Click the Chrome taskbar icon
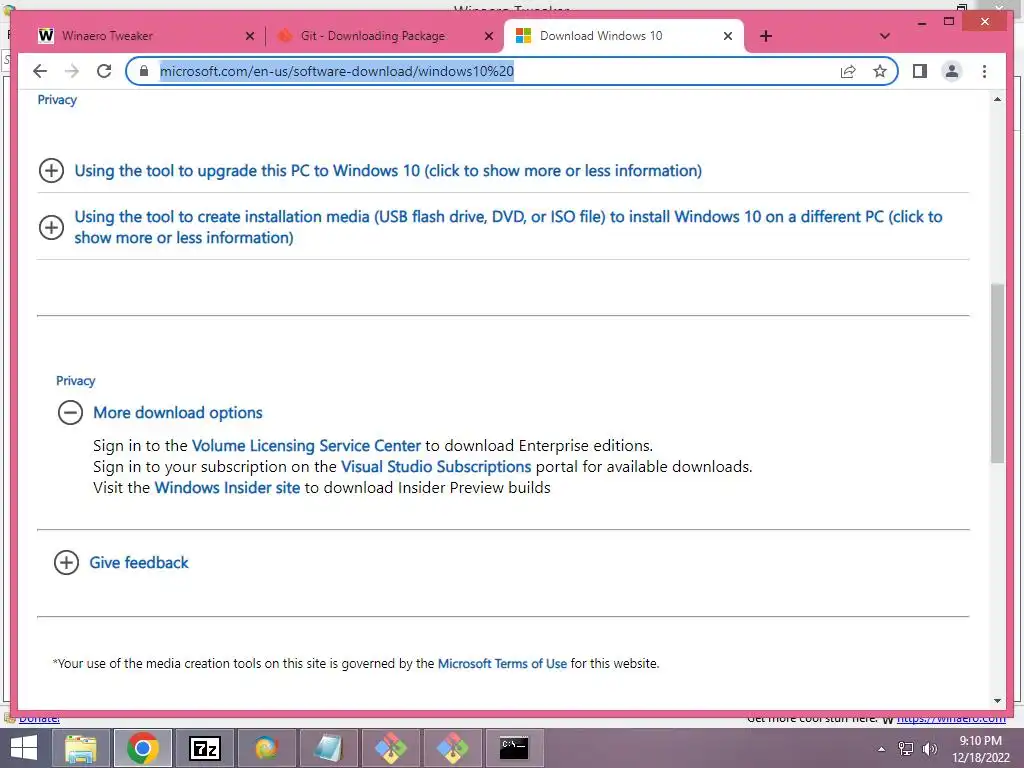This screenshot has height=768, width=1024. point(142,748)
